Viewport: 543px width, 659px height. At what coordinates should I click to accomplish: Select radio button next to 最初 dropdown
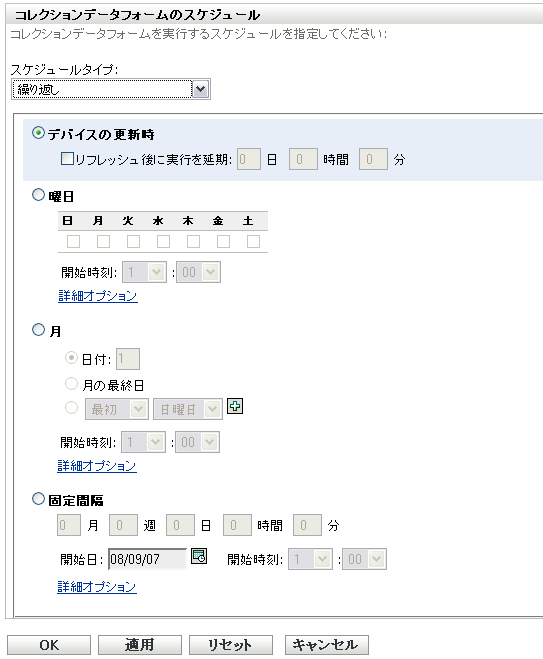[x=71, y=408]
